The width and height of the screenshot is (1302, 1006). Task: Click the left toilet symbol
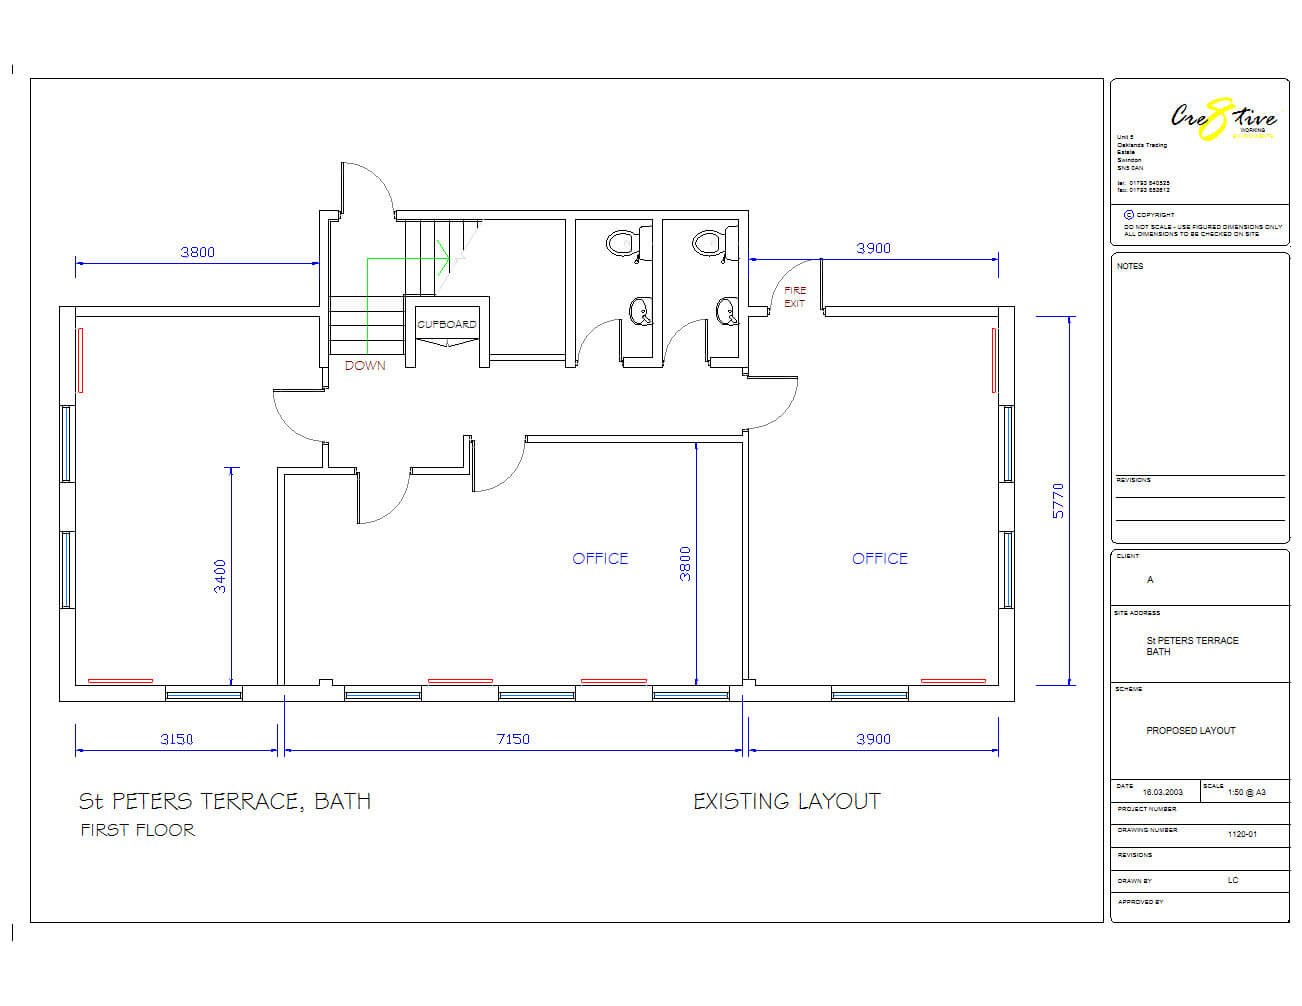click(x=621, y=242)
